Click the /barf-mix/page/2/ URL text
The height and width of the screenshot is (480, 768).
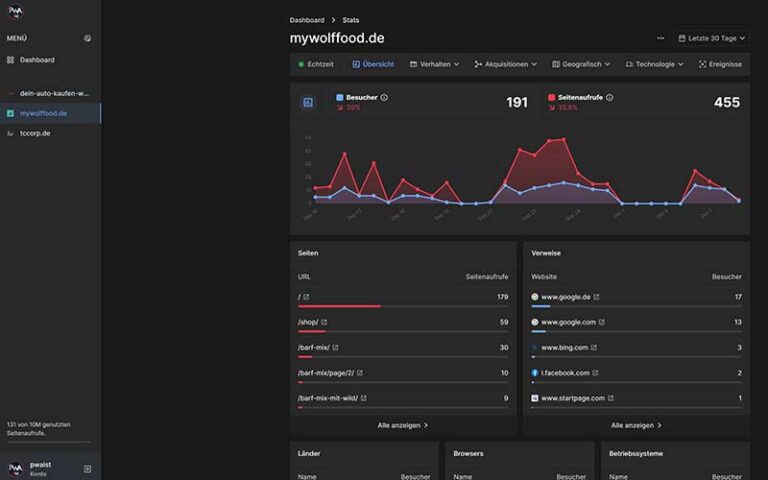pos(326,373)
